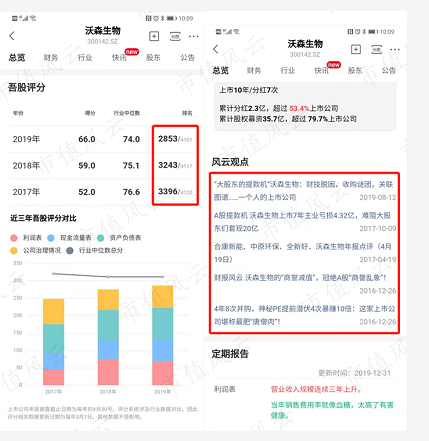Tap ranking value 3243 for 2018
Image resolution: width=429 pixels, height=441 pixels.
168,165
